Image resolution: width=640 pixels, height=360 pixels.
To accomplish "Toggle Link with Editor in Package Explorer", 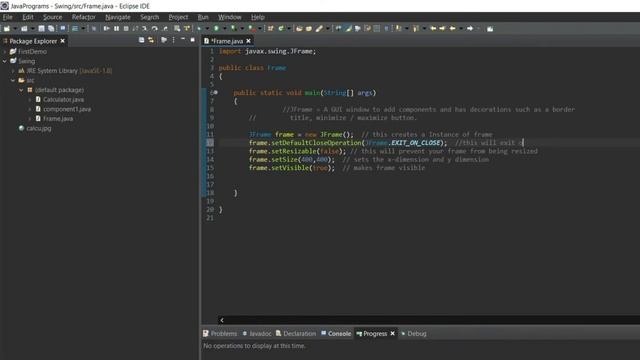I will tap(151, 40).
